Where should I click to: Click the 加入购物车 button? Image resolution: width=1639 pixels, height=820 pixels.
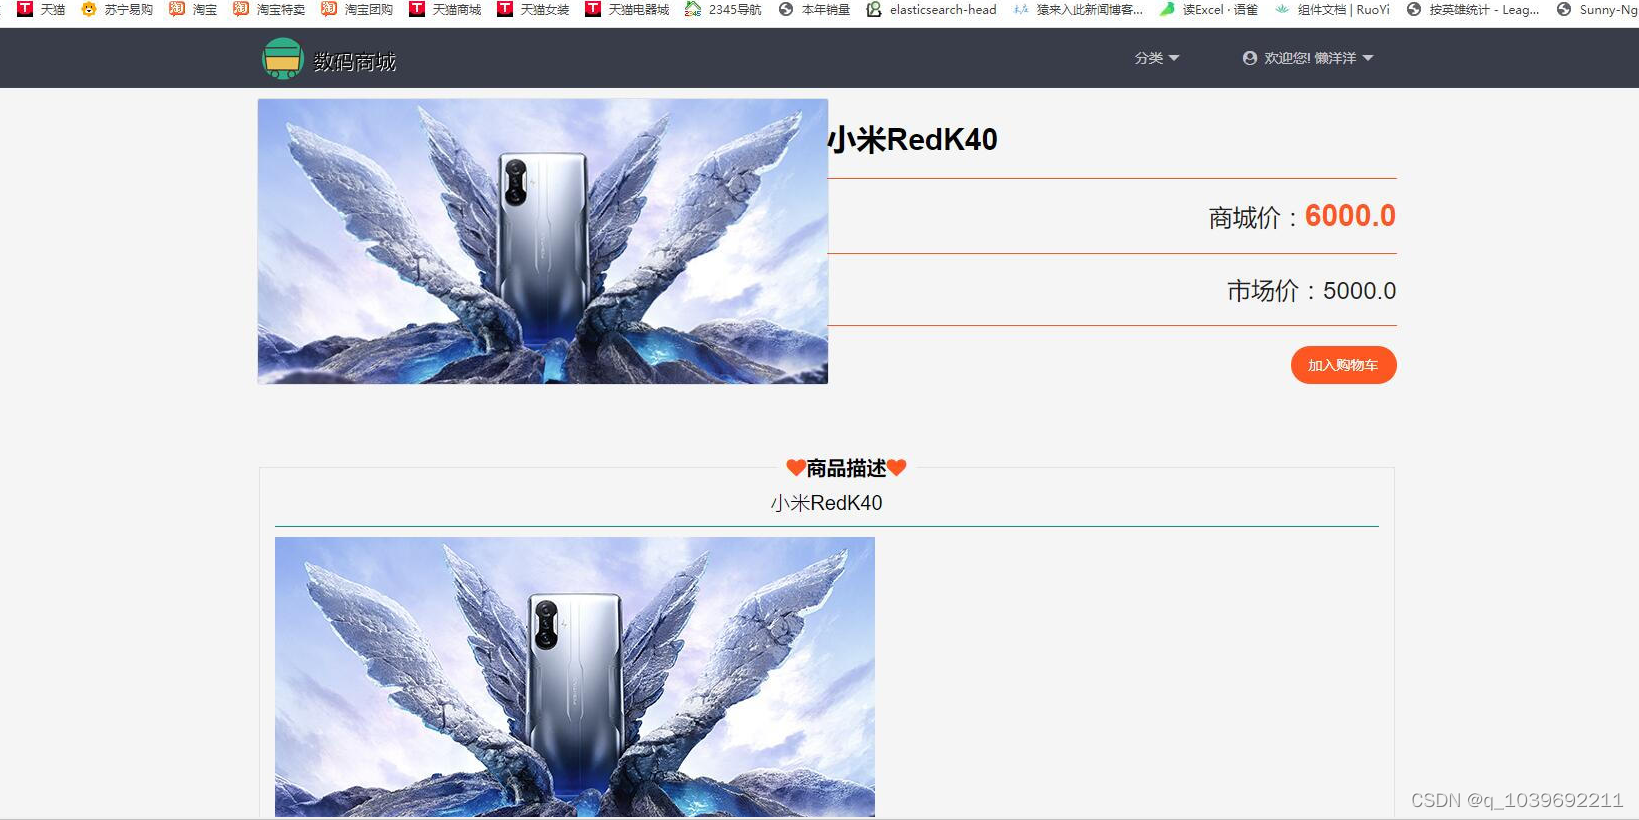pos(1343,365)
